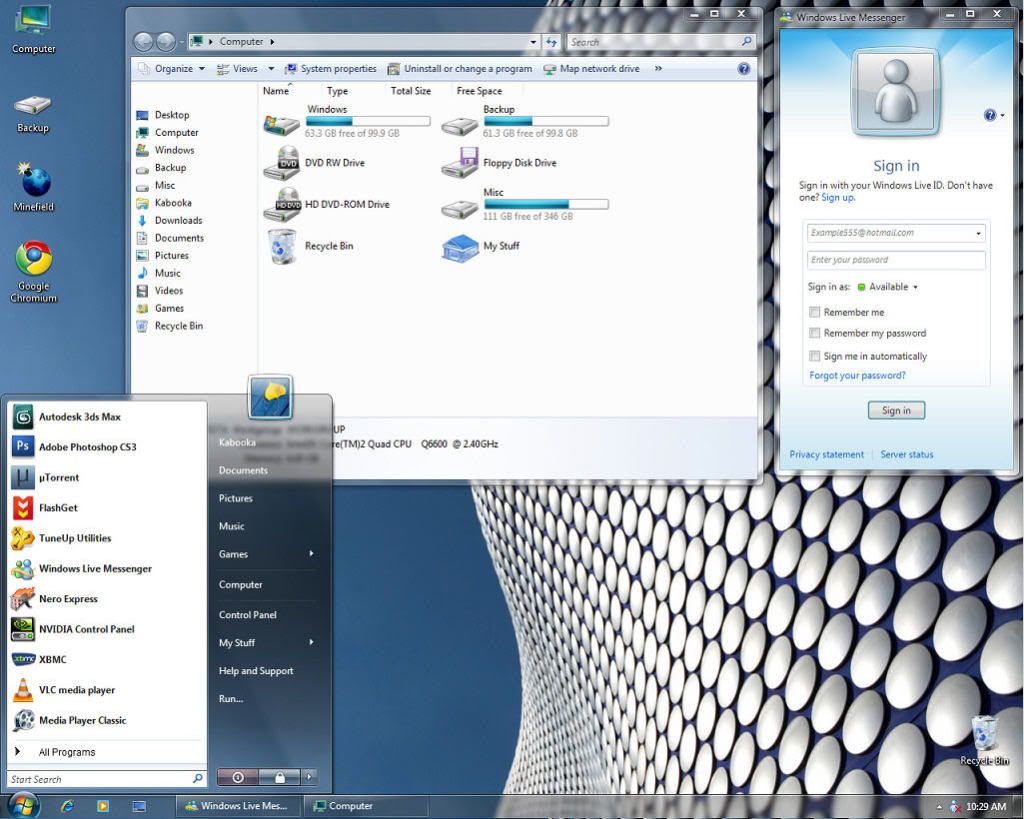This screenshot has height=819, width=1024.
Task: Select the Windows drive in Explorer
Action: [347, 121]
